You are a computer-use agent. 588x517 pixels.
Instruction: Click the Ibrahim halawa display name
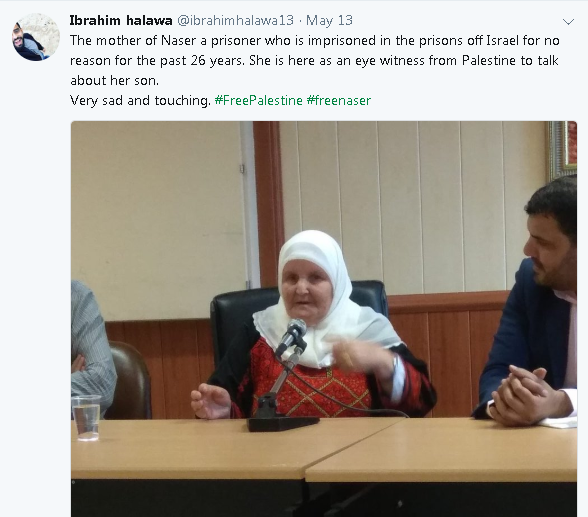121,20
